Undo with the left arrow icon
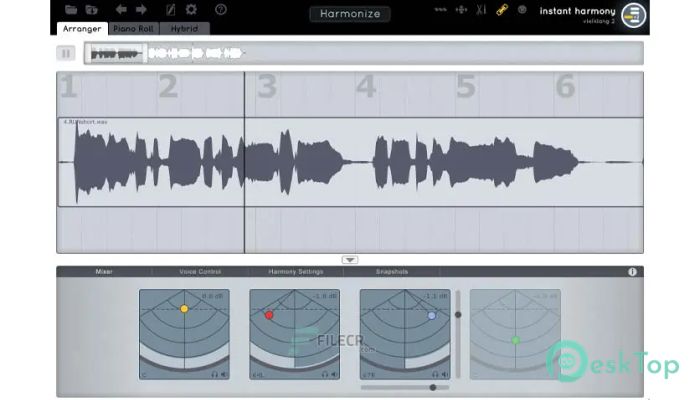The image size is (700, 400). [x=121, y=9]
